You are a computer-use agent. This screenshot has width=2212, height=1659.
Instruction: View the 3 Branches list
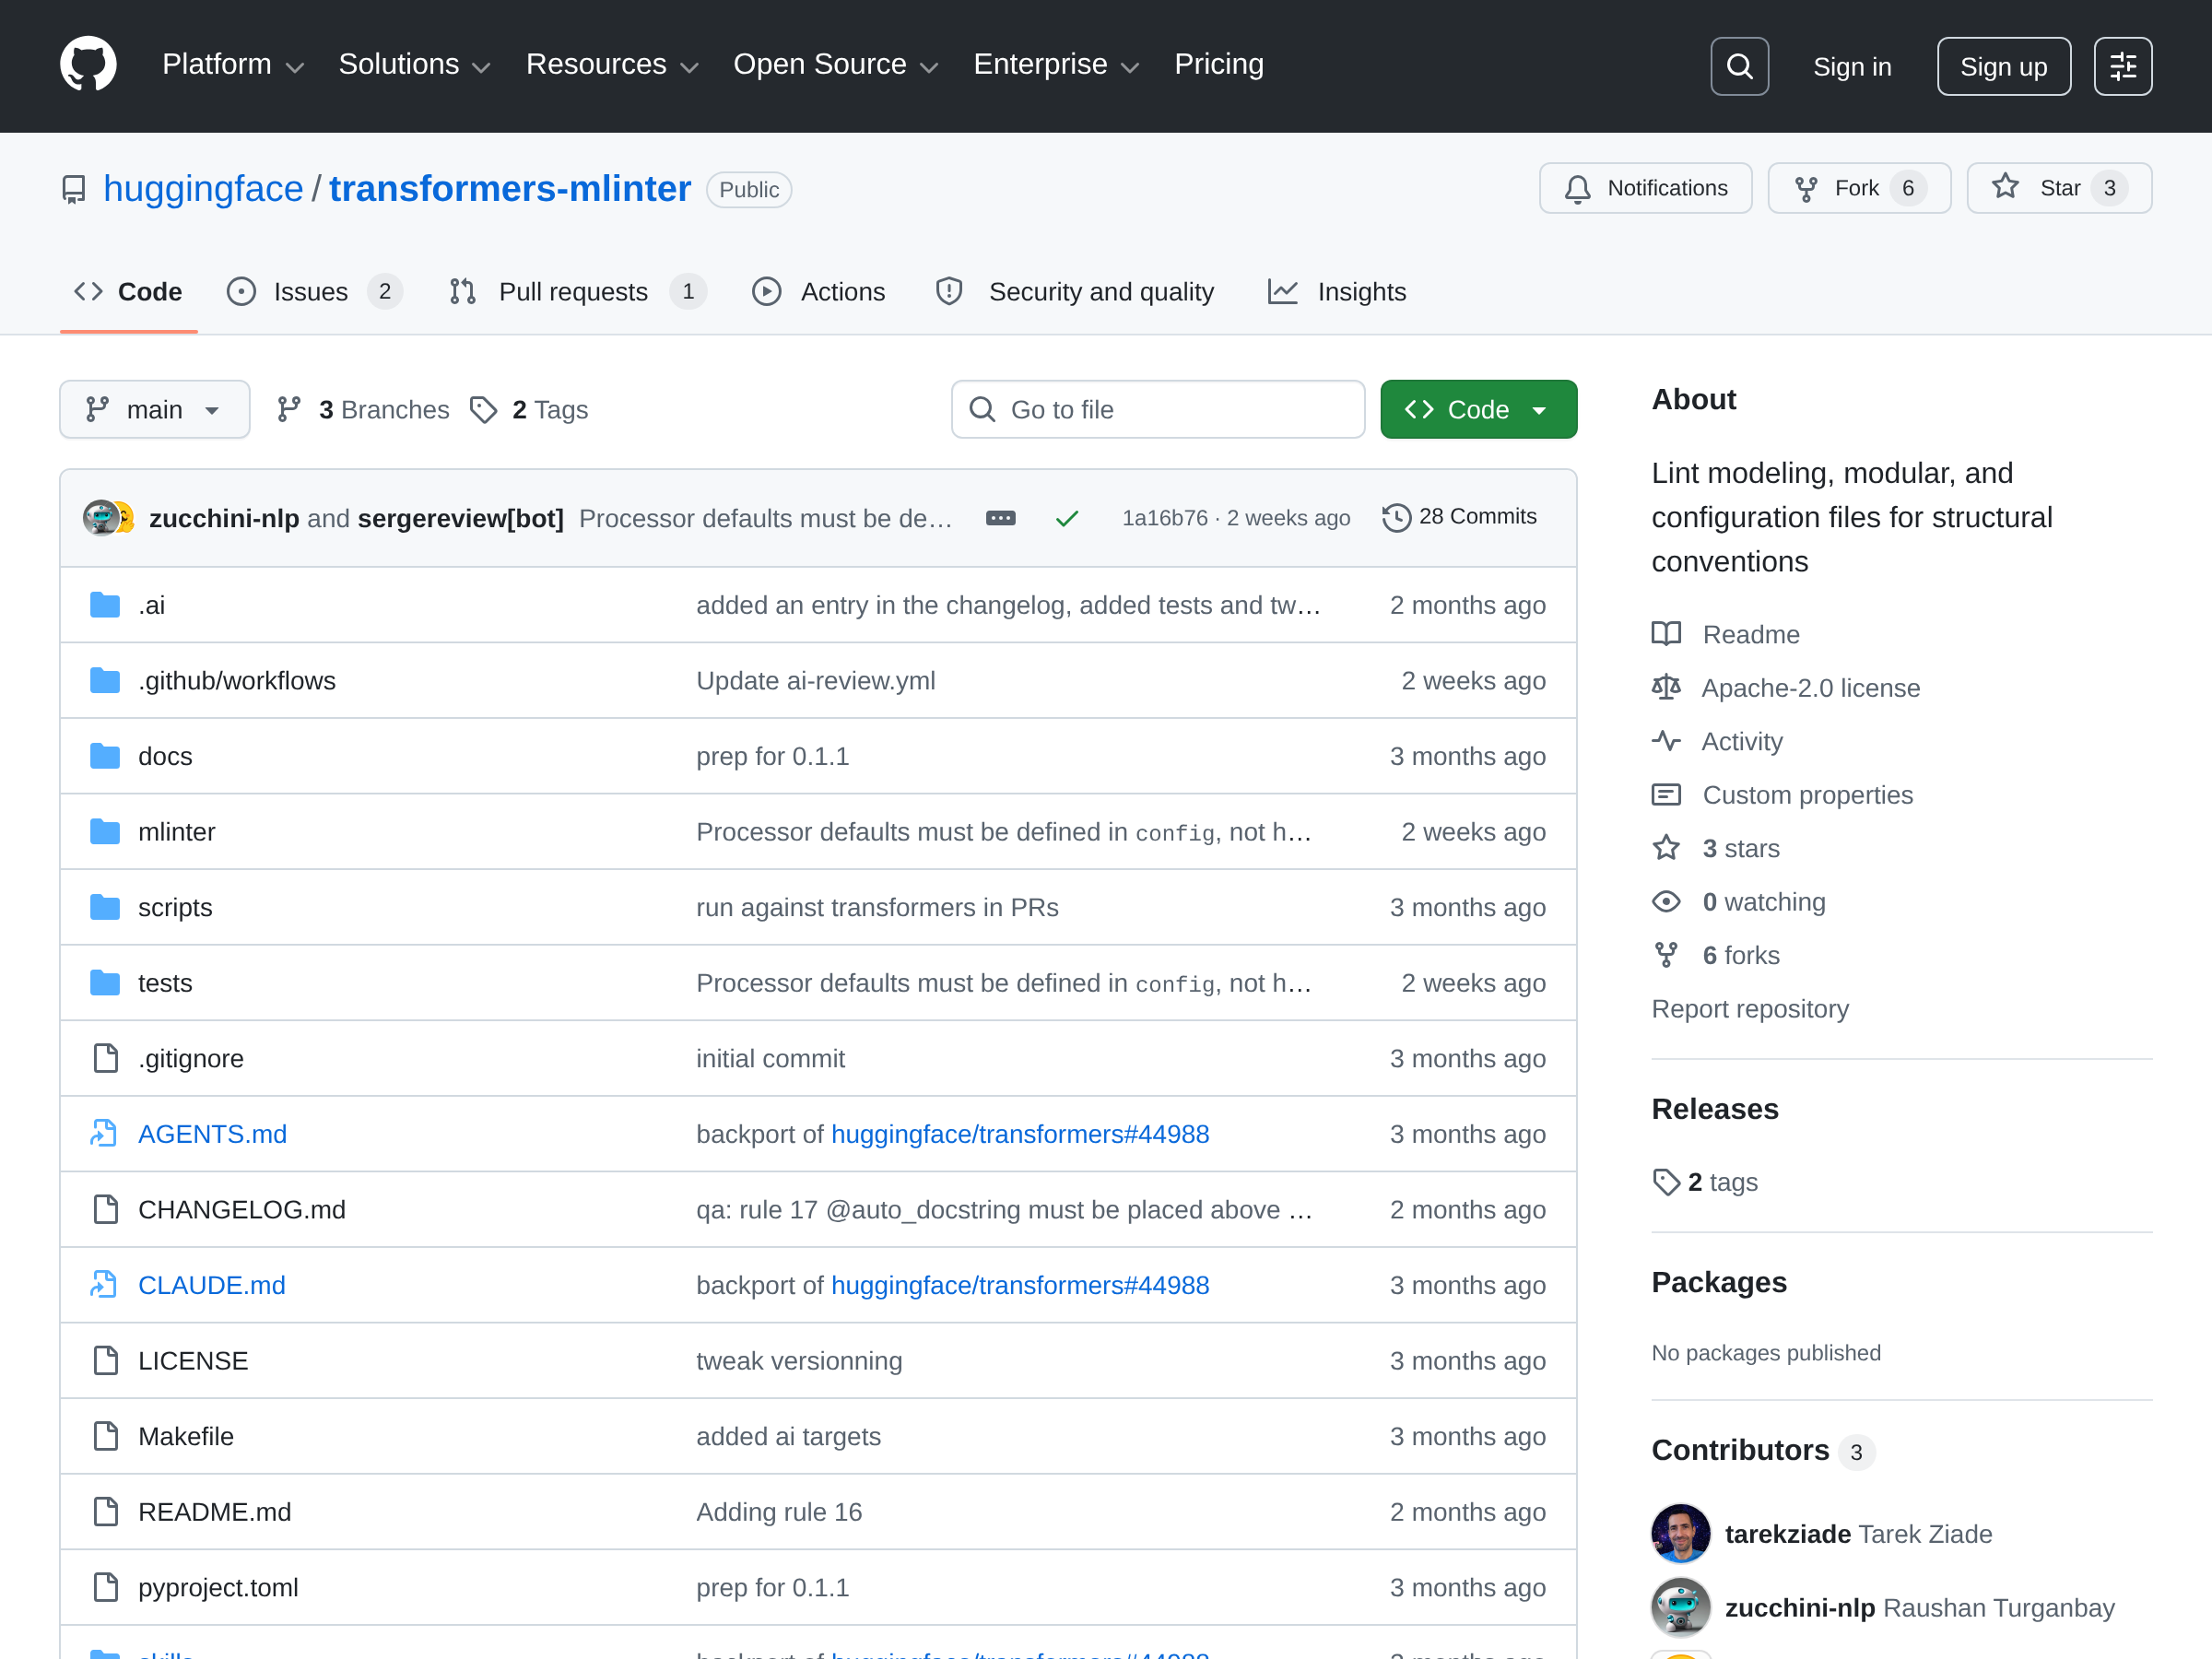pyautogui.click(x=364, y=409)
